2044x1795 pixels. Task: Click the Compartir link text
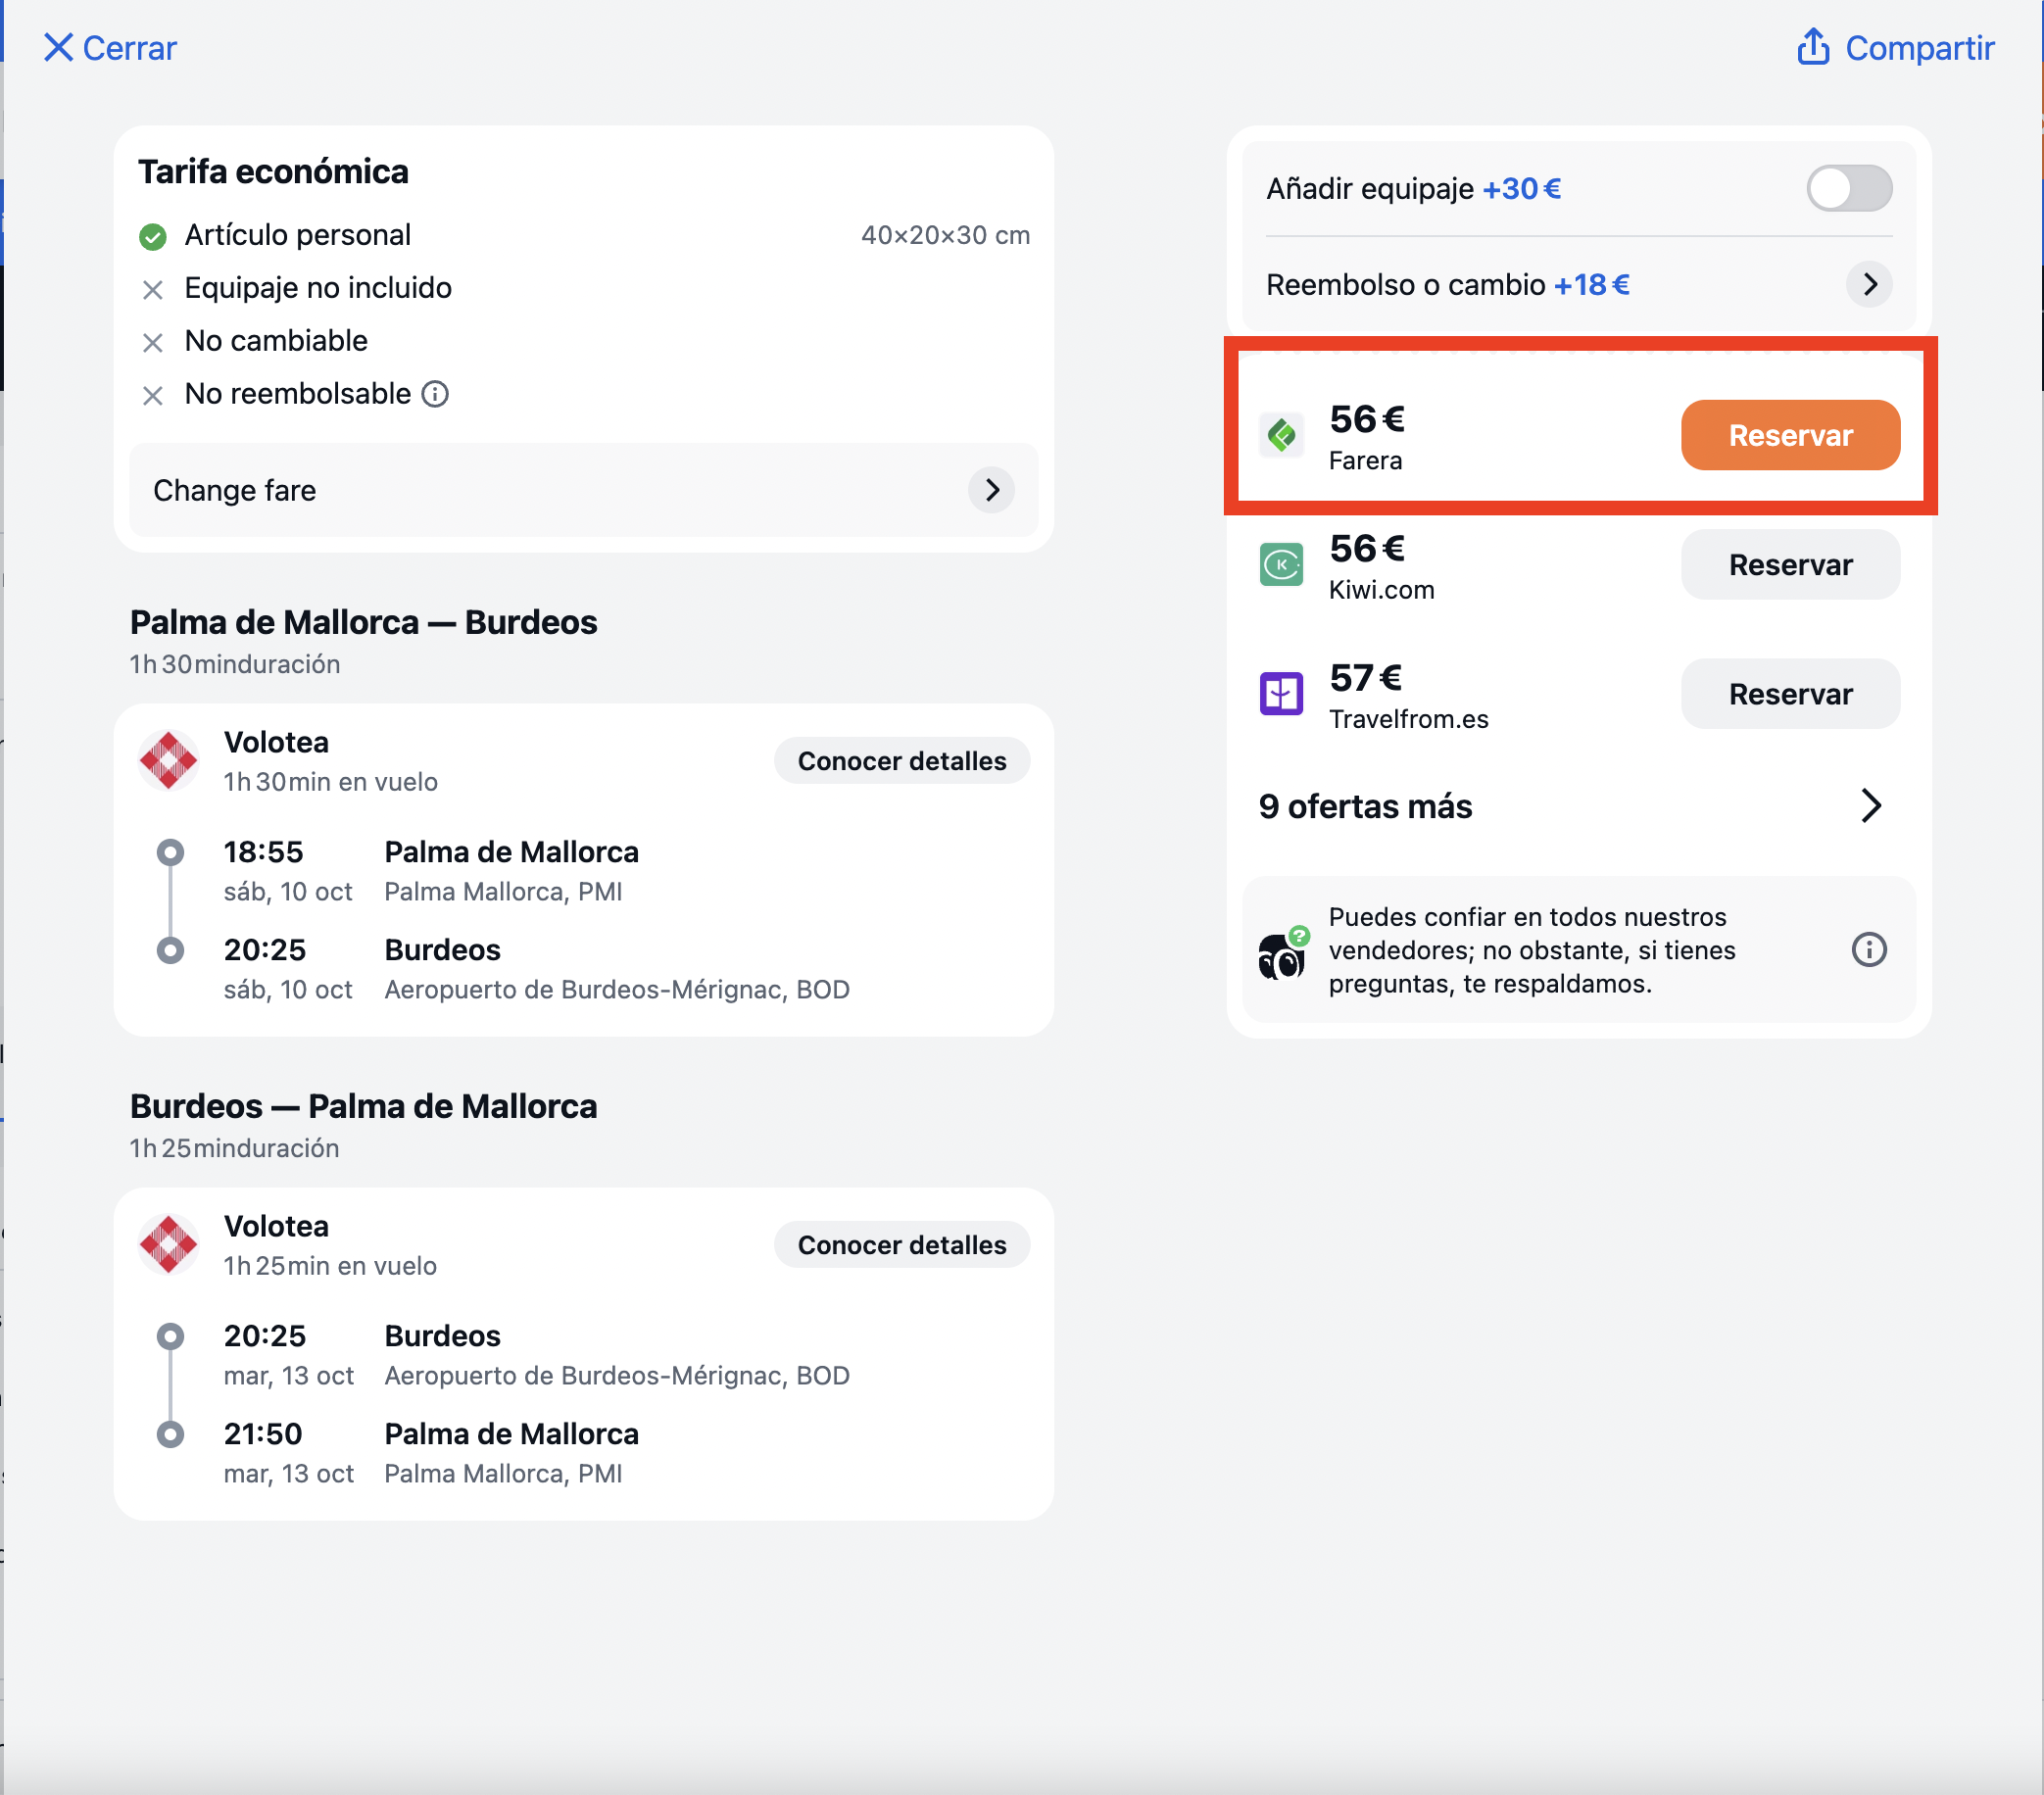pos(1919,47)
